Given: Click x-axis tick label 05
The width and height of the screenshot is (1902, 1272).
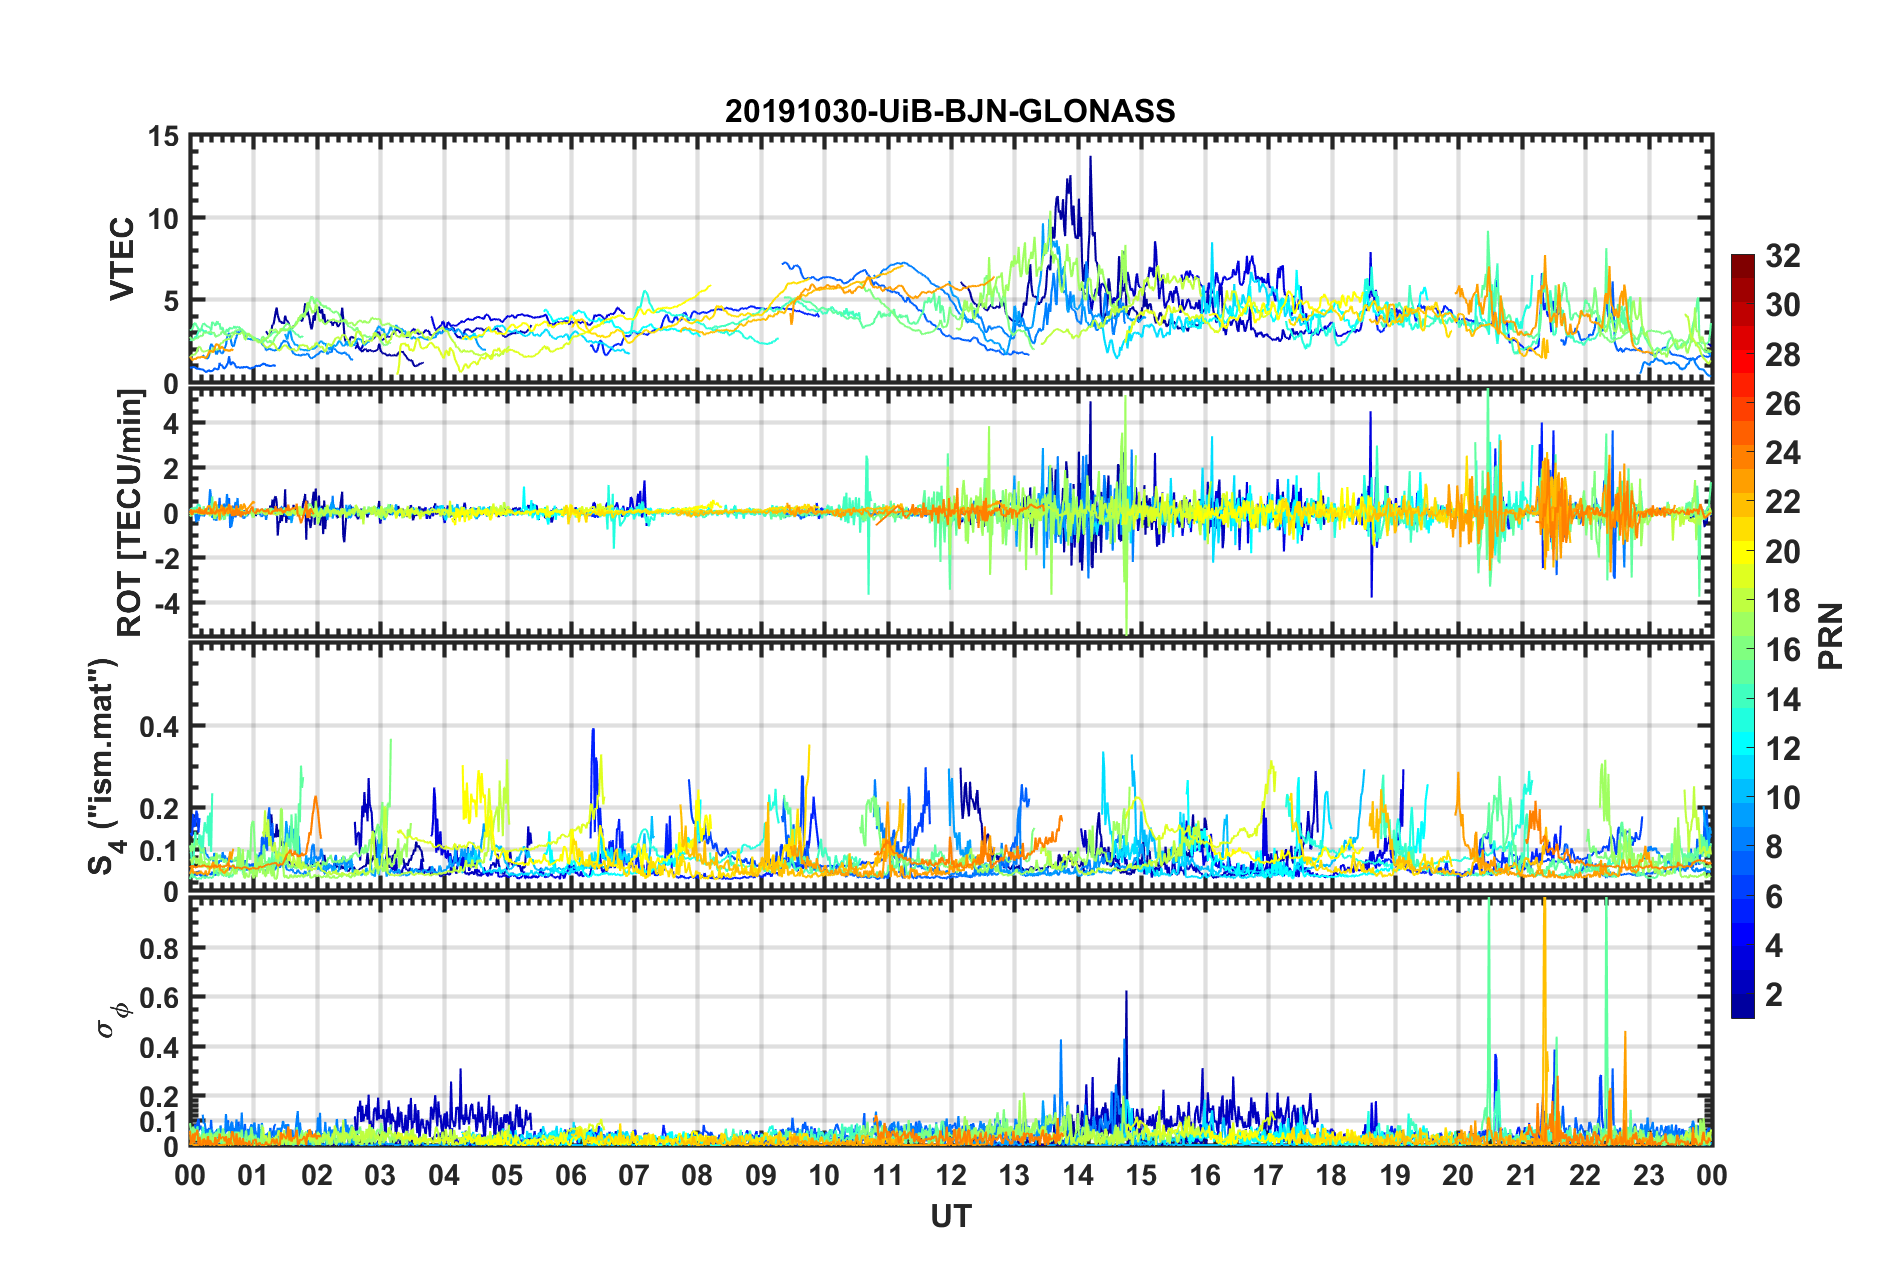Looking at the screenshot, I should [x=507, y=1176].
